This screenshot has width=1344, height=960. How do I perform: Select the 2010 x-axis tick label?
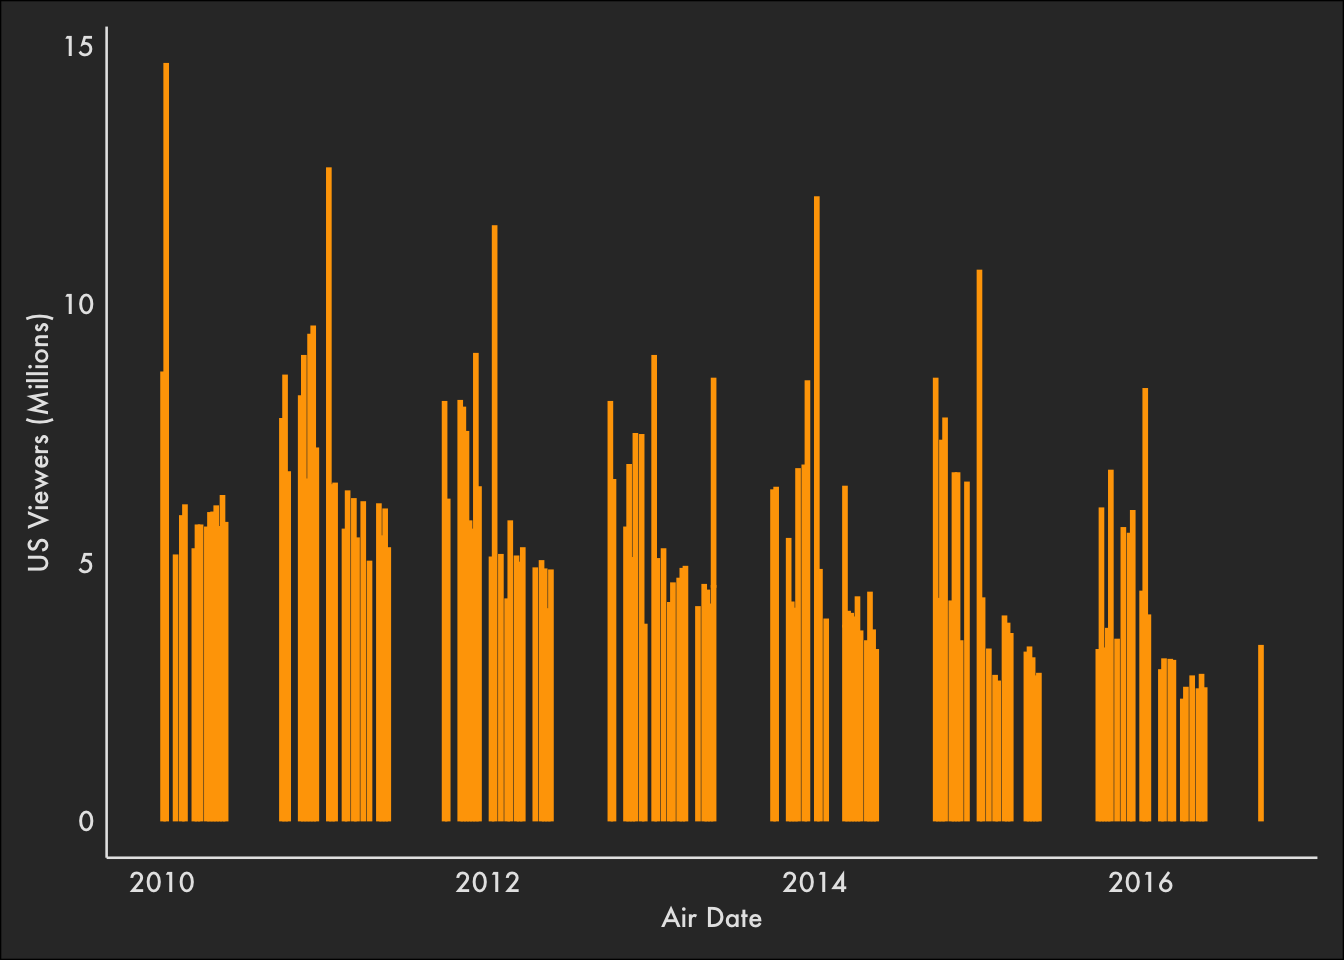click(162, 882)
